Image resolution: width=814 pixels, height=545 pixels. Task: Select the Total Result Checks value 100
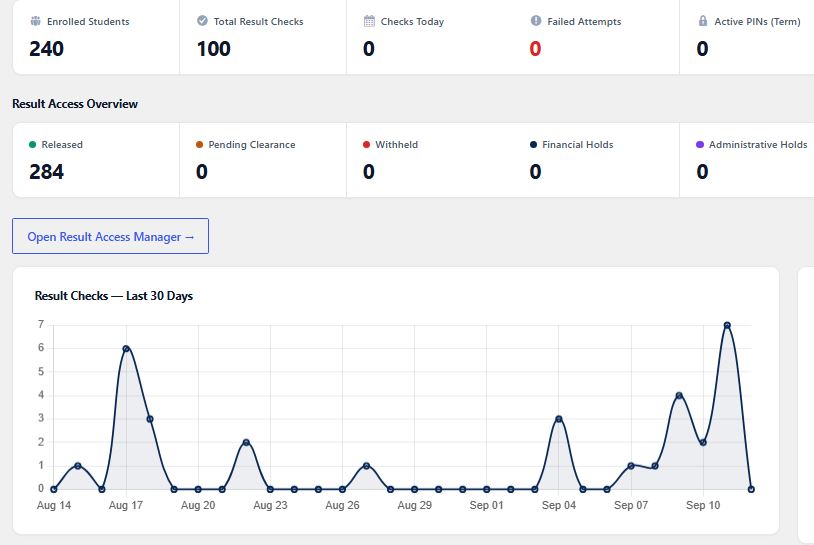(213, 49)
